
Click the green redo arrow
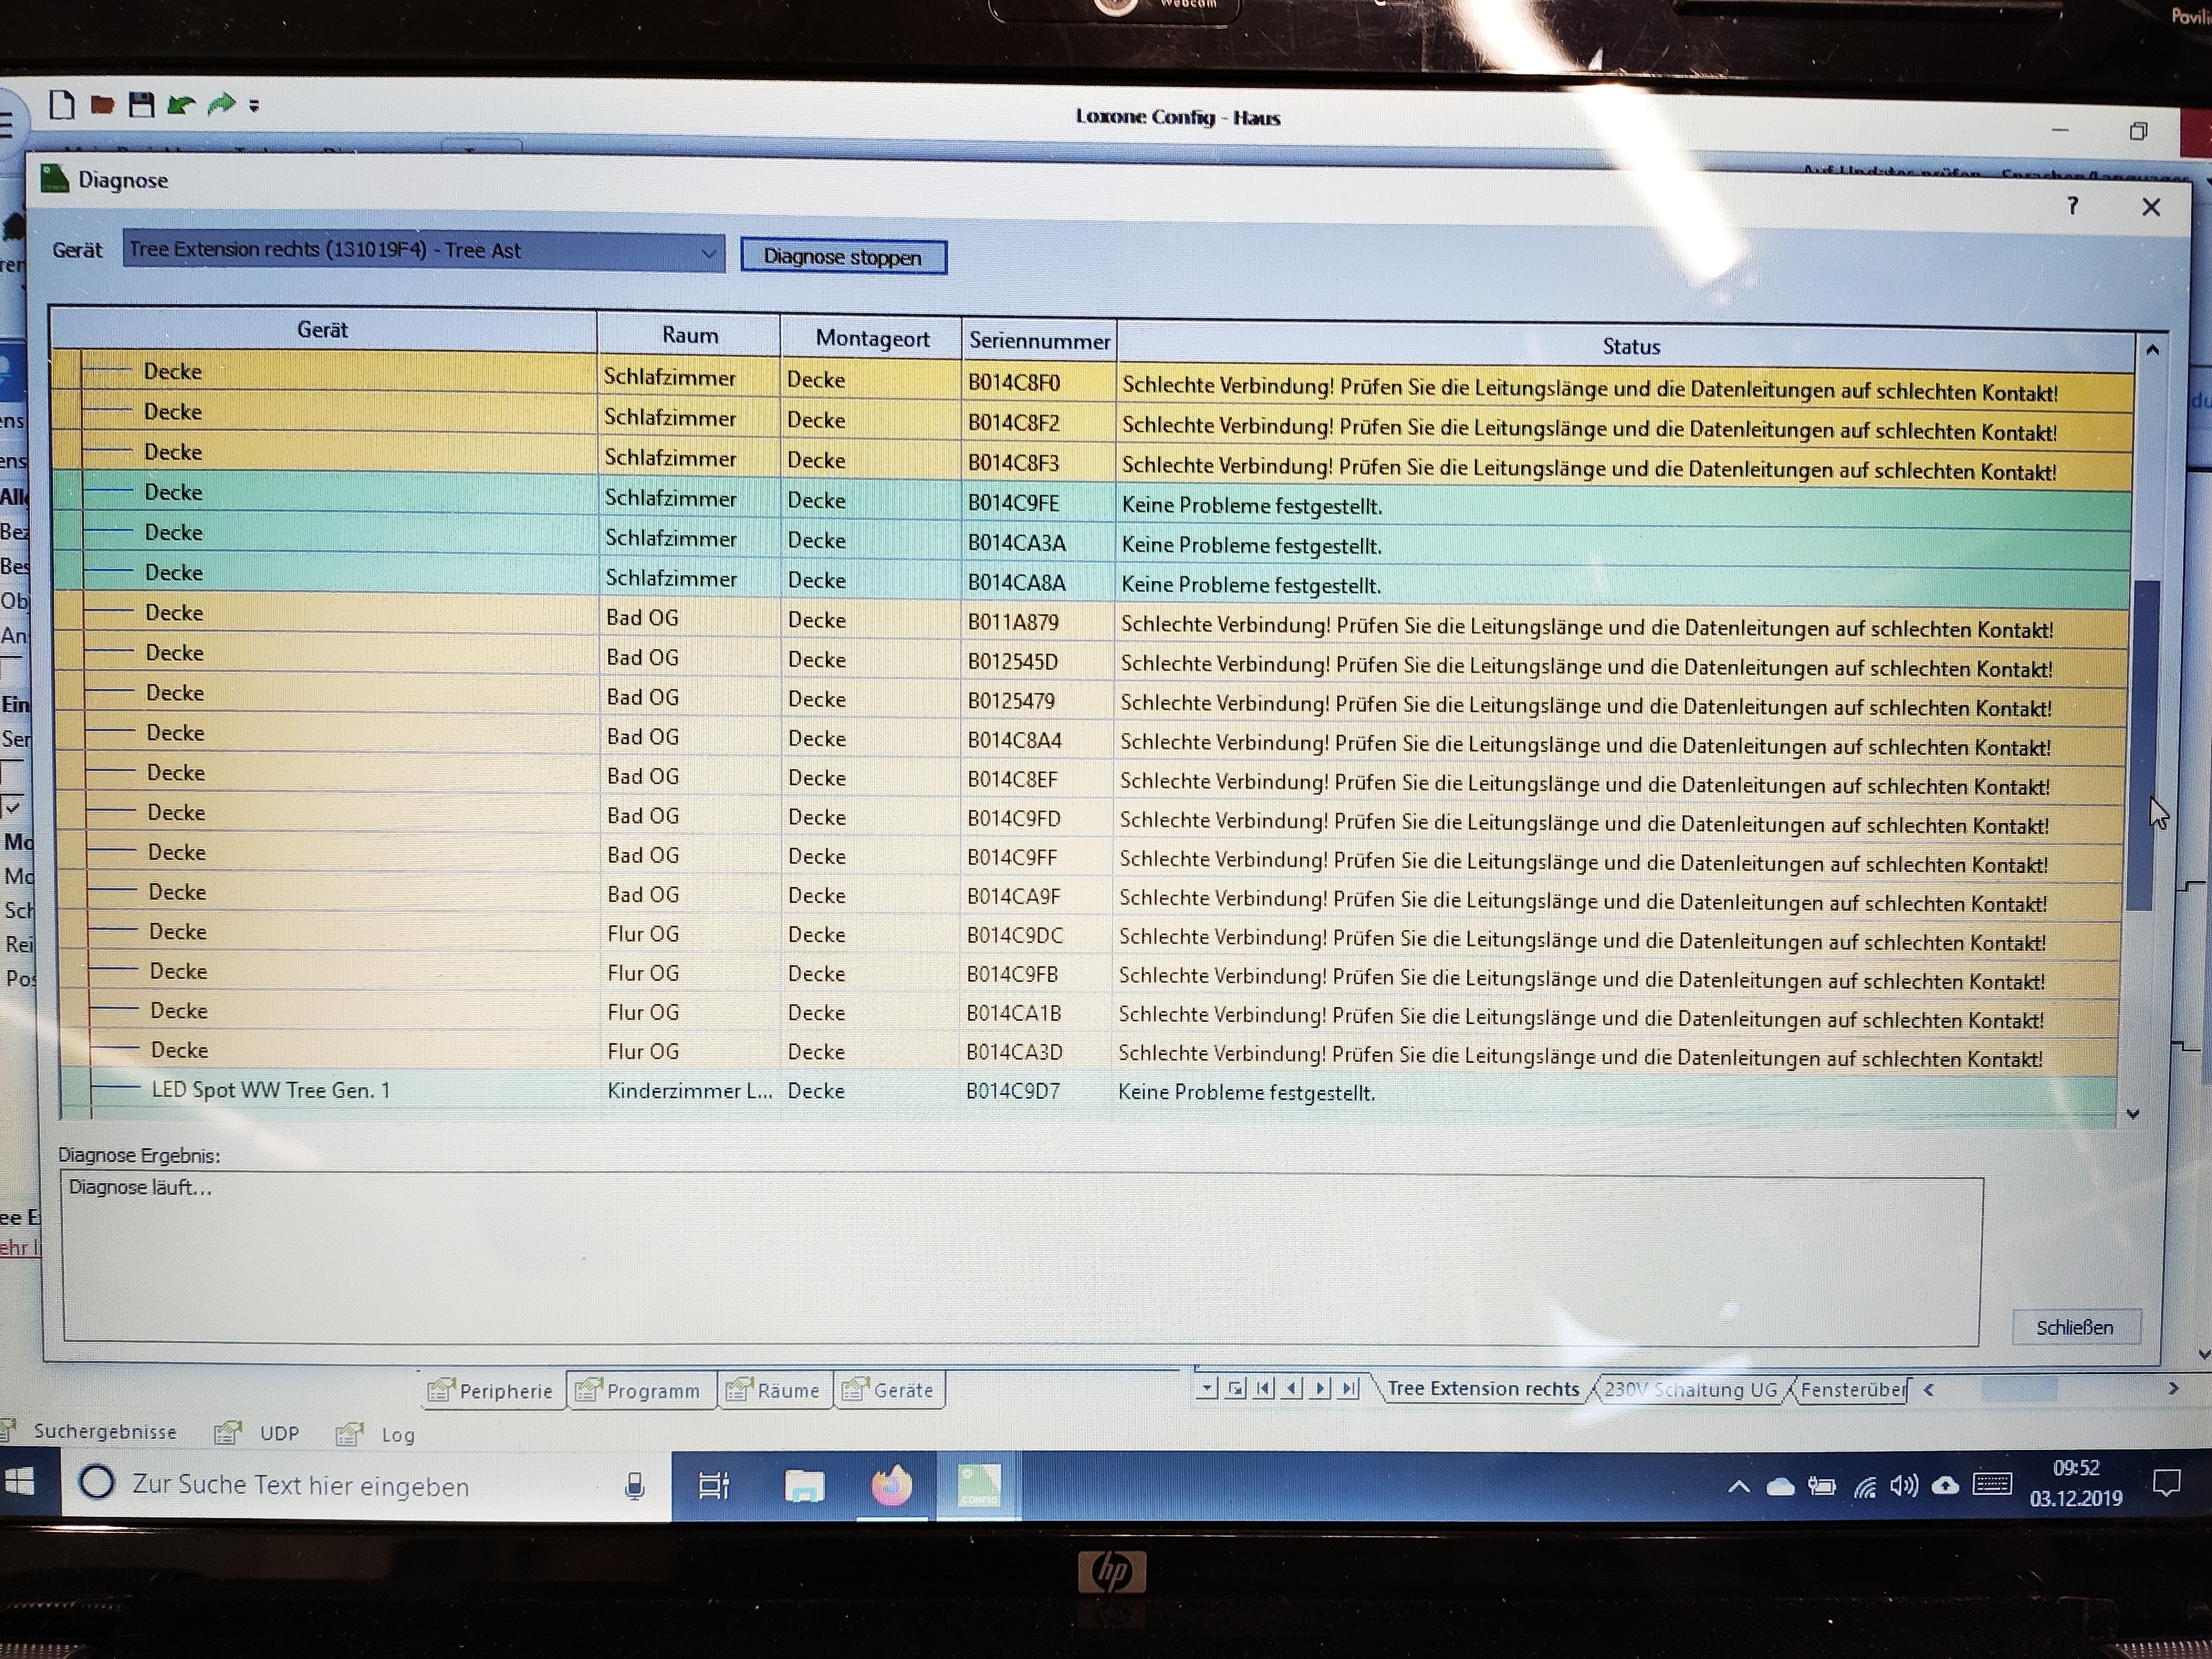(221, 103)
